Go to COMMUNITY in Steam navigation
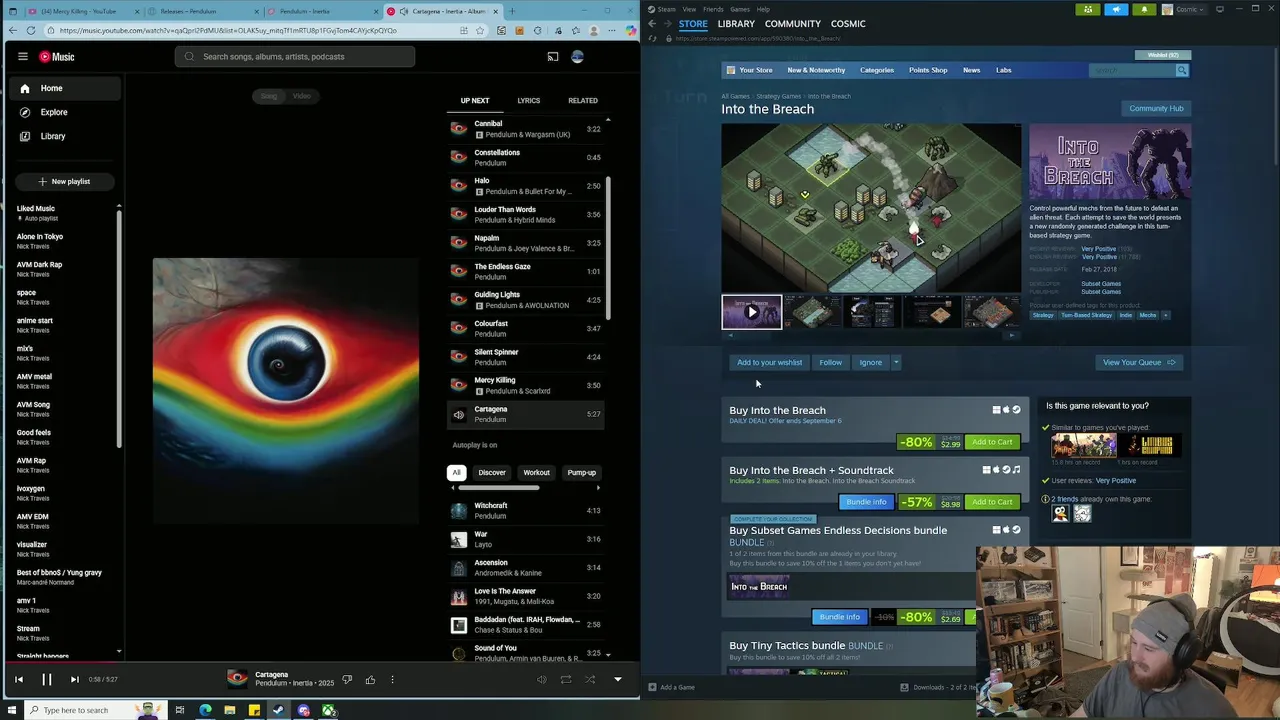Image resolution: width=1280 pixels, height=720 pixels. [x=793, y=24]
